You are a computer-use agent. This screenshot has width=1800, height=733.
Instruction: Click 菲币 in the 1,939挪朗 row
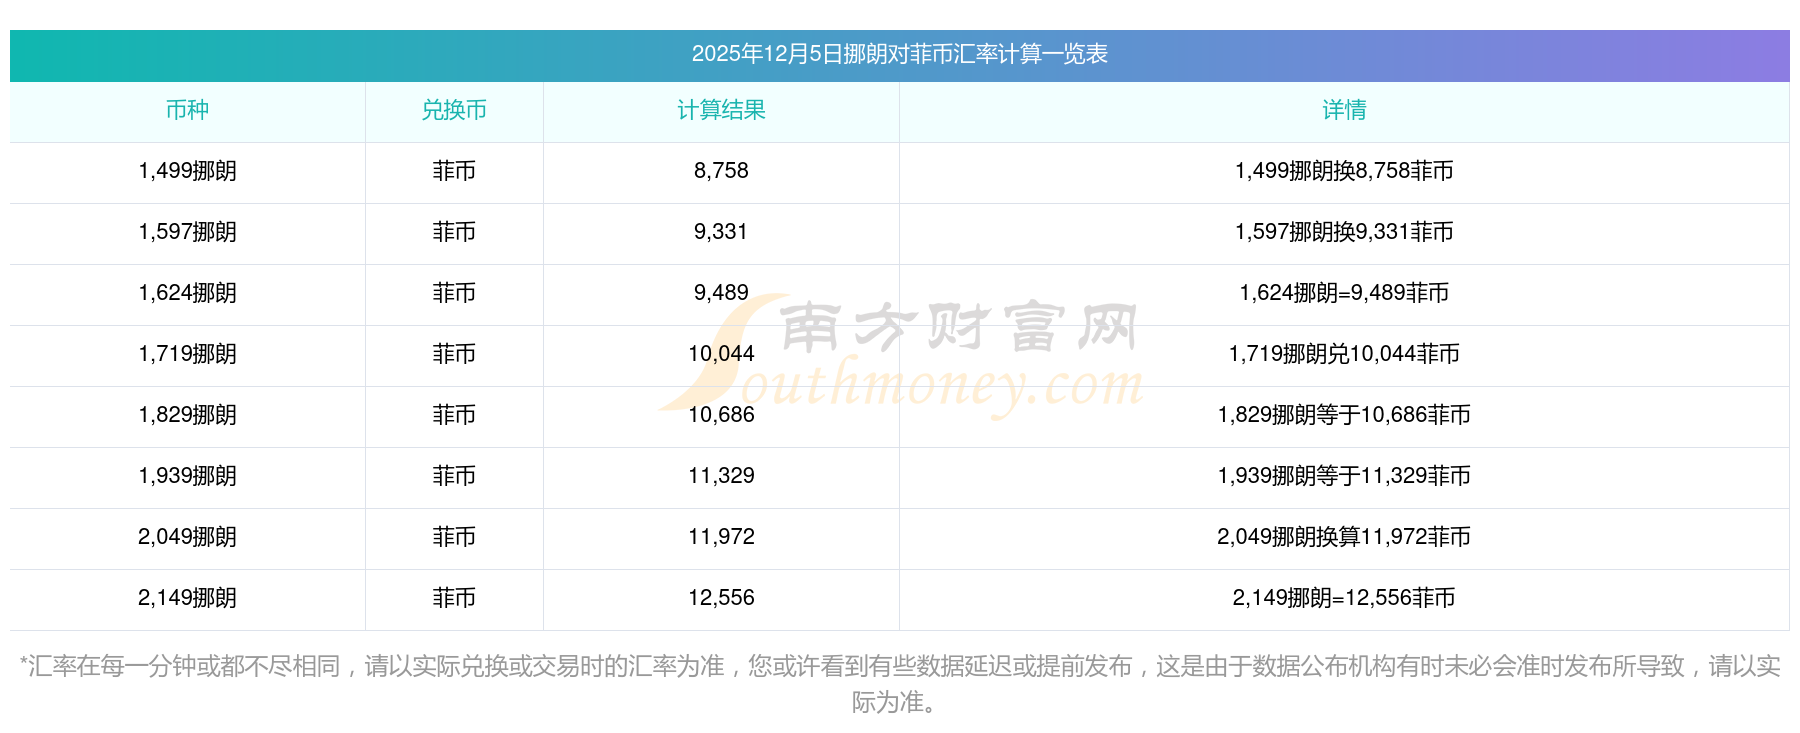point(454,476)
